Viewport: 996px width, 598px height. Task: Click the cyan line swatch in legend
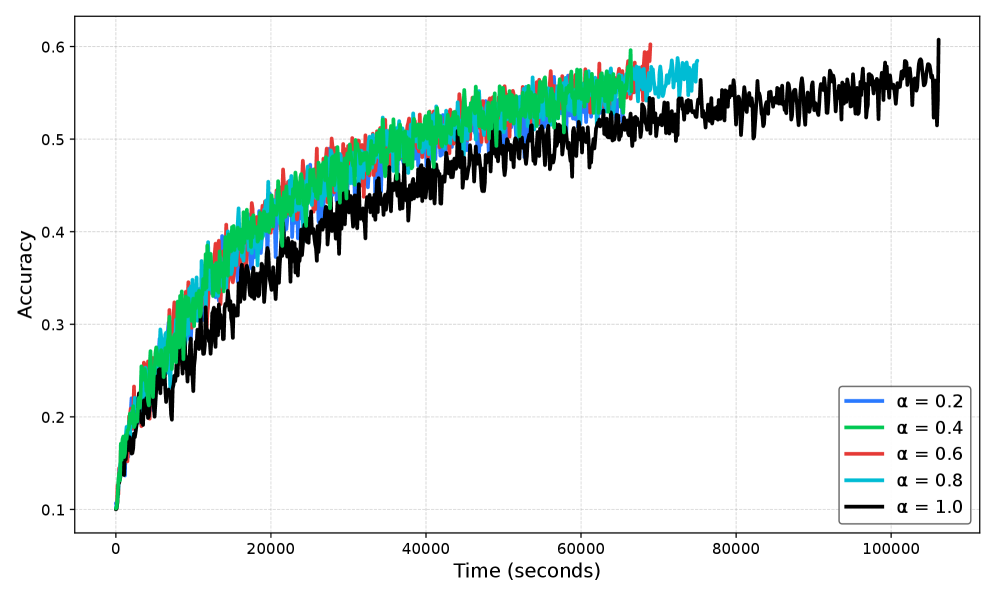tap(864, 480)
